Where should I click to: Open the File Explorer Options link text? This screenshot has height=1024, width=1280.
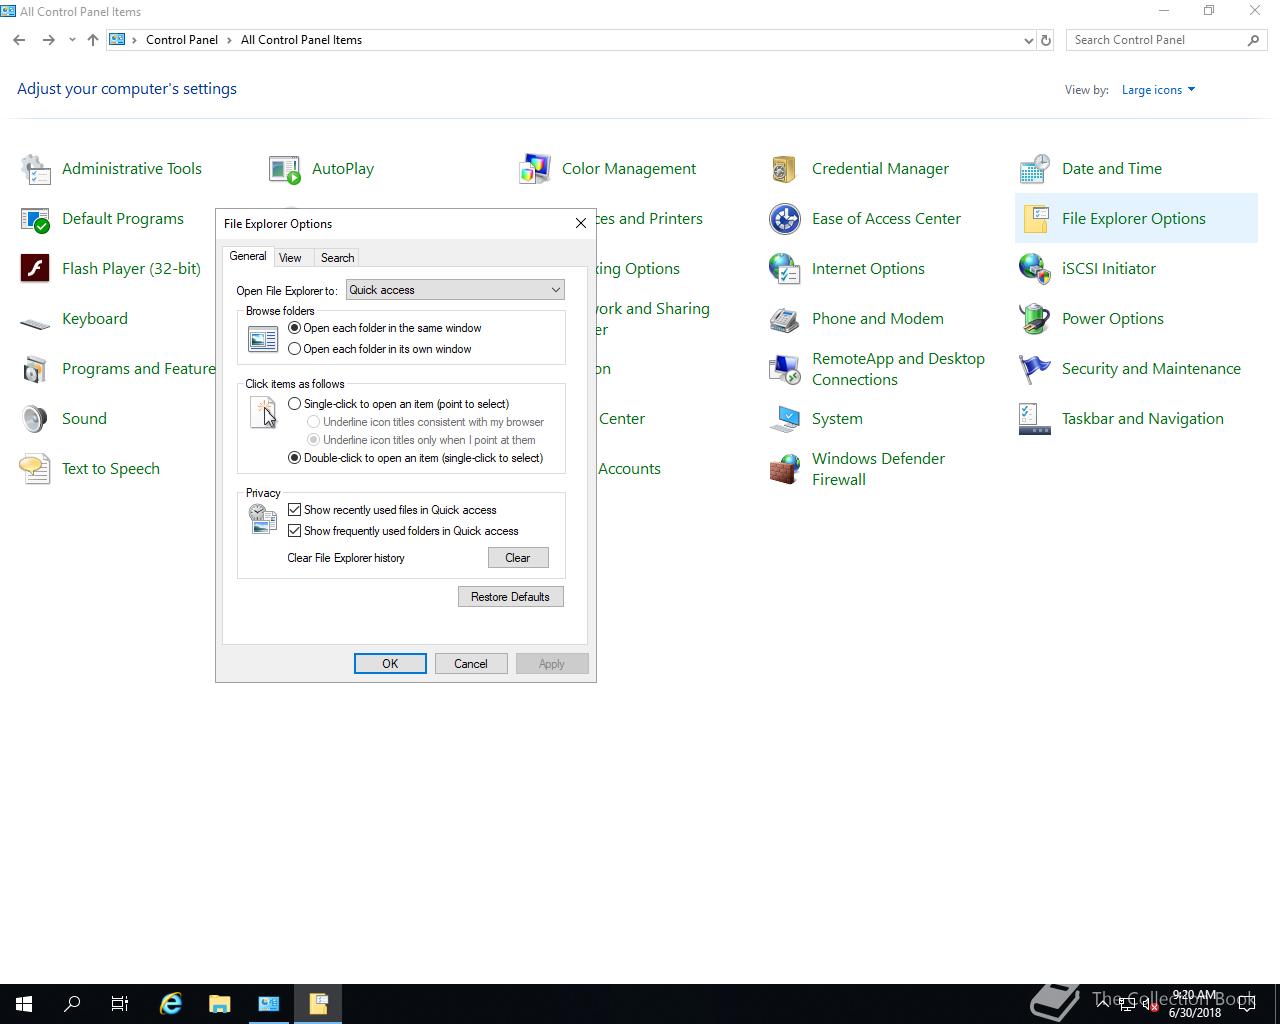pos(1134,219)
